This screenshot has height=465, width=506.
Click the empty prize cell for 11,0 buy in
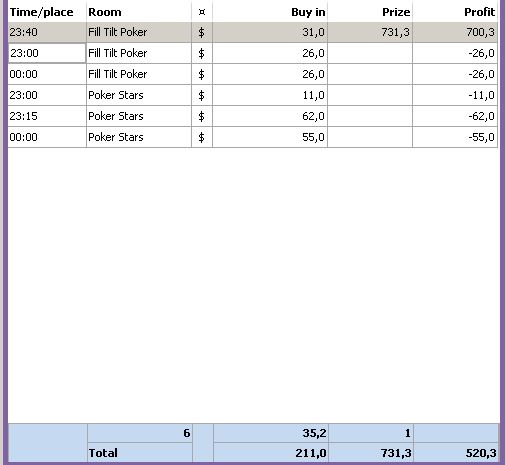click(370, 95)
